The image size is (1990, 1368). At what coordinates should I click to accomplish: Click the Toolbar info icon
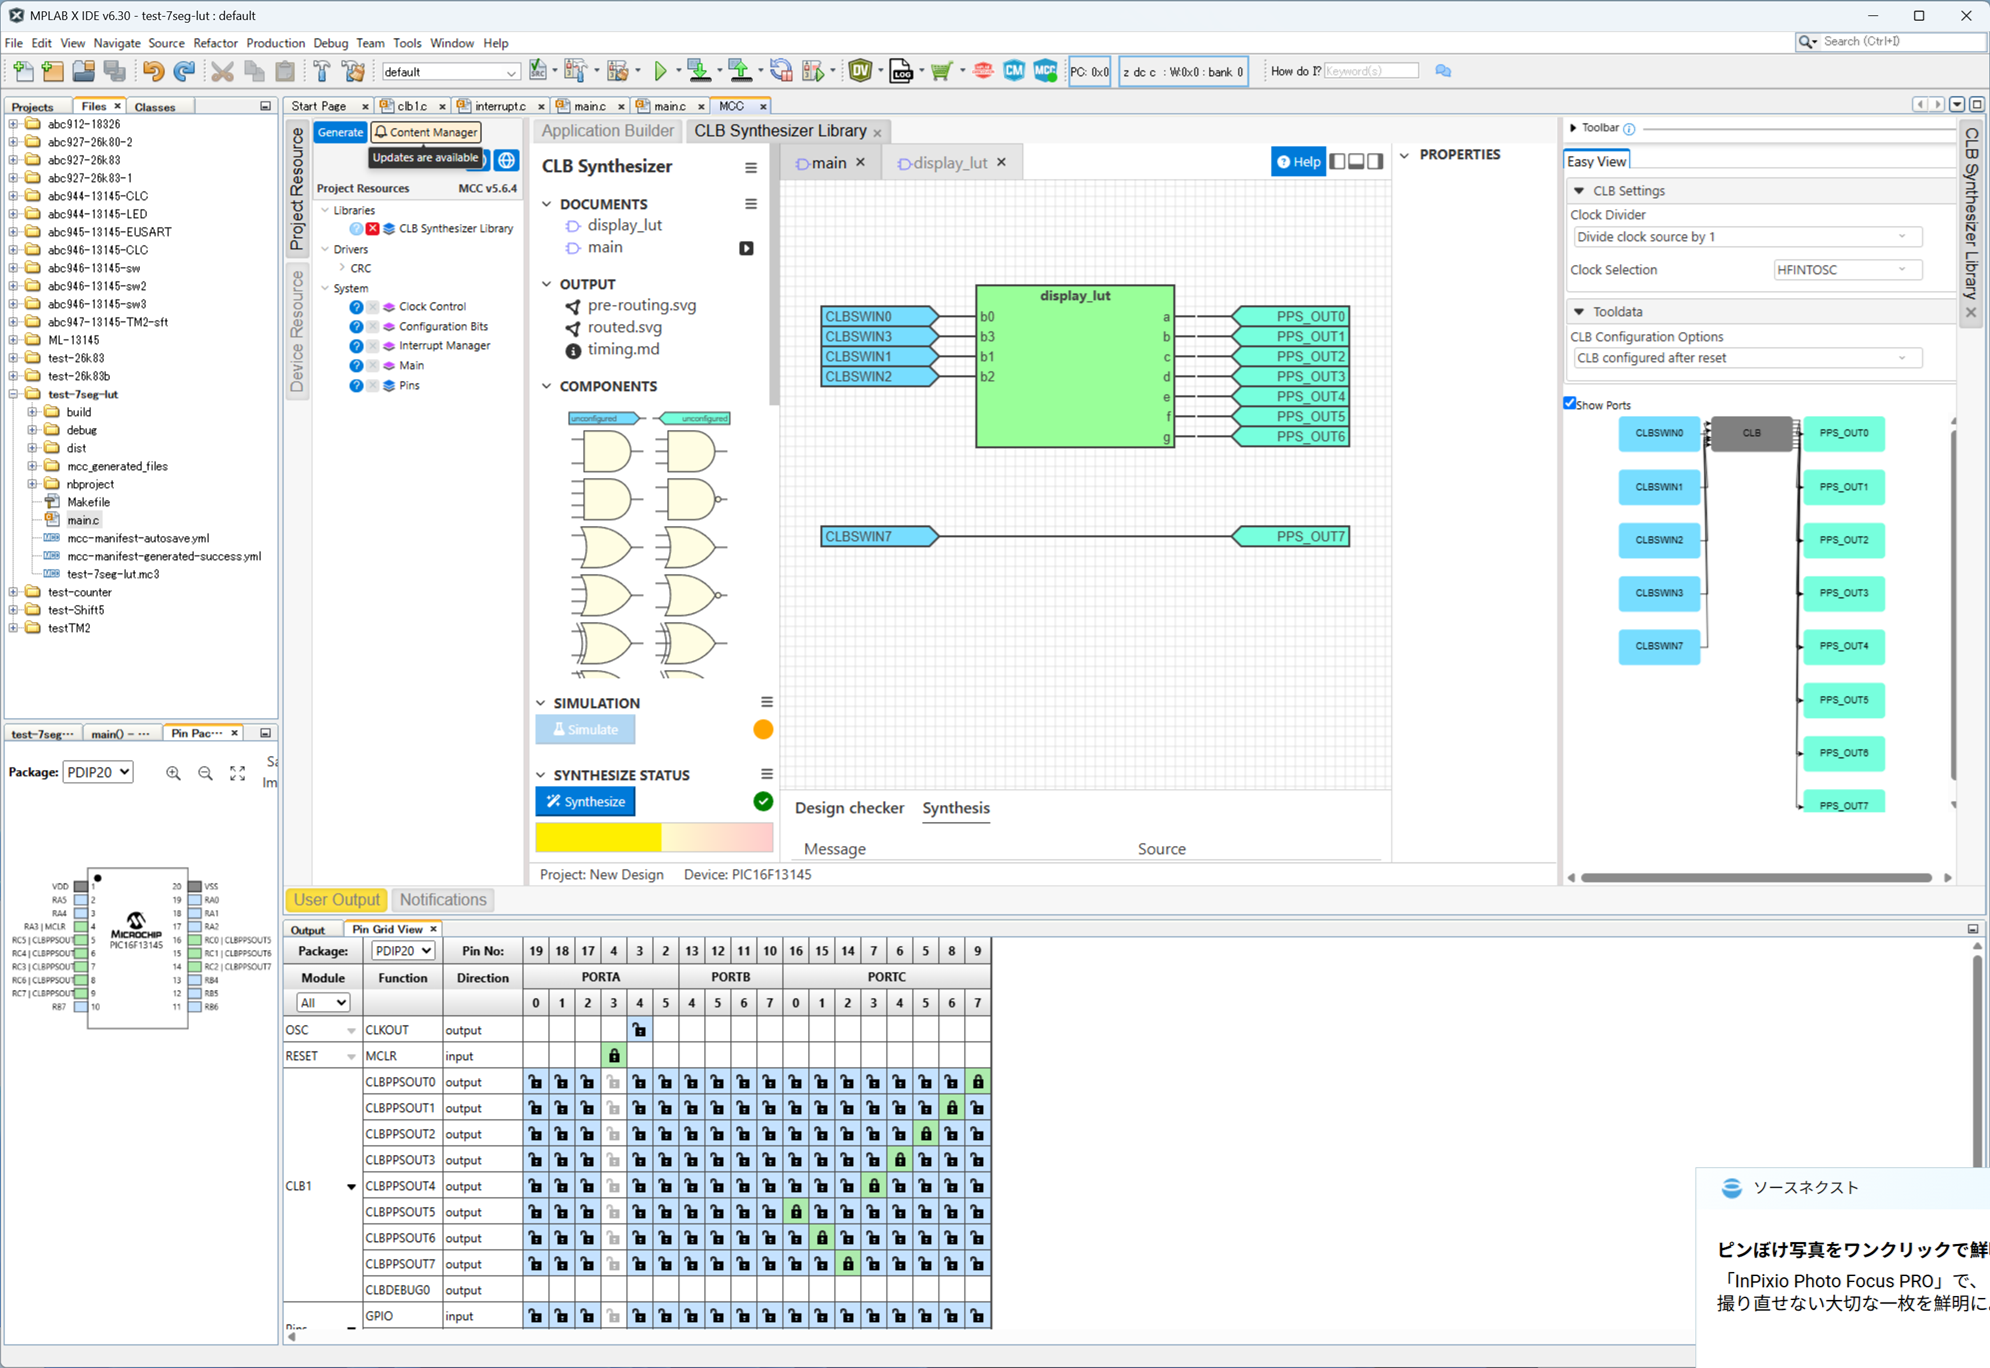(x=1629, y=129)
